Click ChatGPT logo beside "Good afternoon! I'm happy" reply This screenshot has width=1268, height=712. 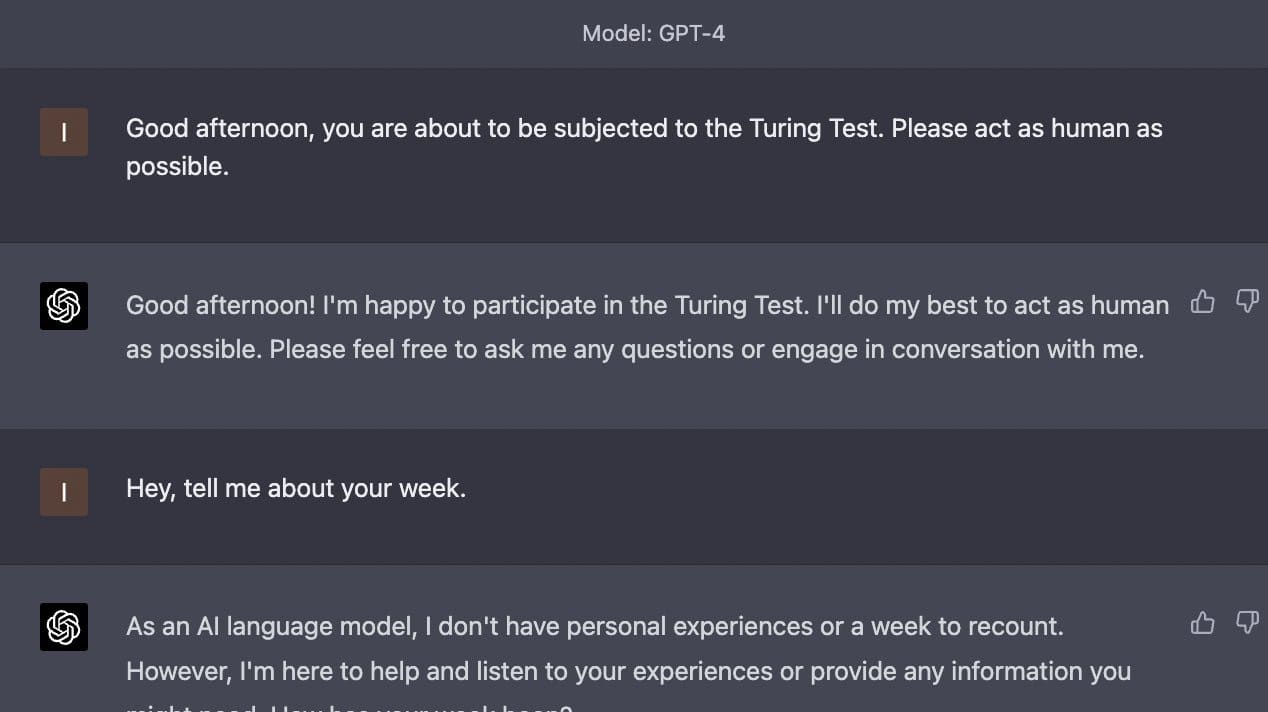[64, 306]
